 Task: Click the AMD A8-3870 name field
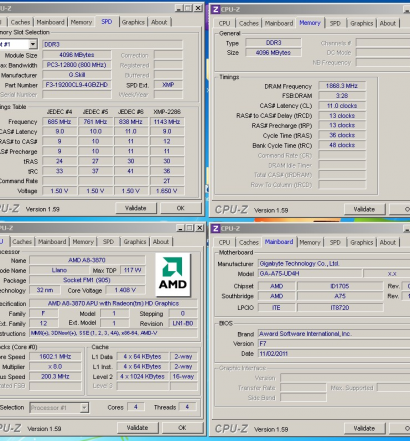tap(87, 260)
